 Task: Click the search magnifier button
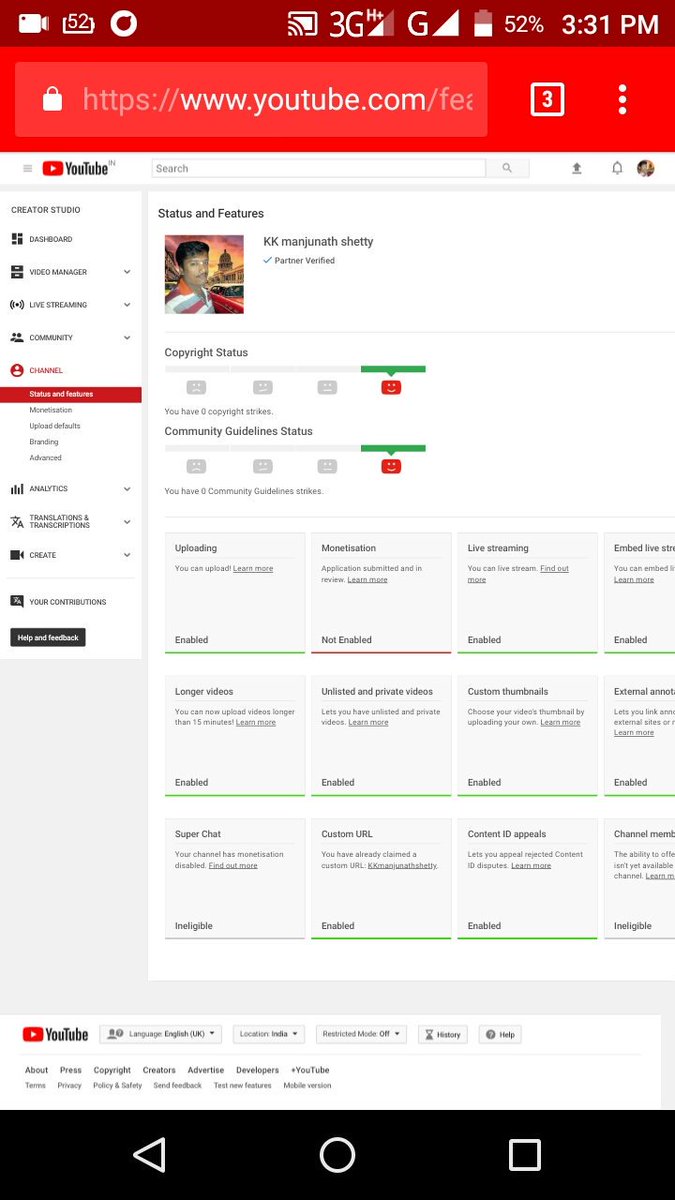pyautogui.click(x=507, y=168)
